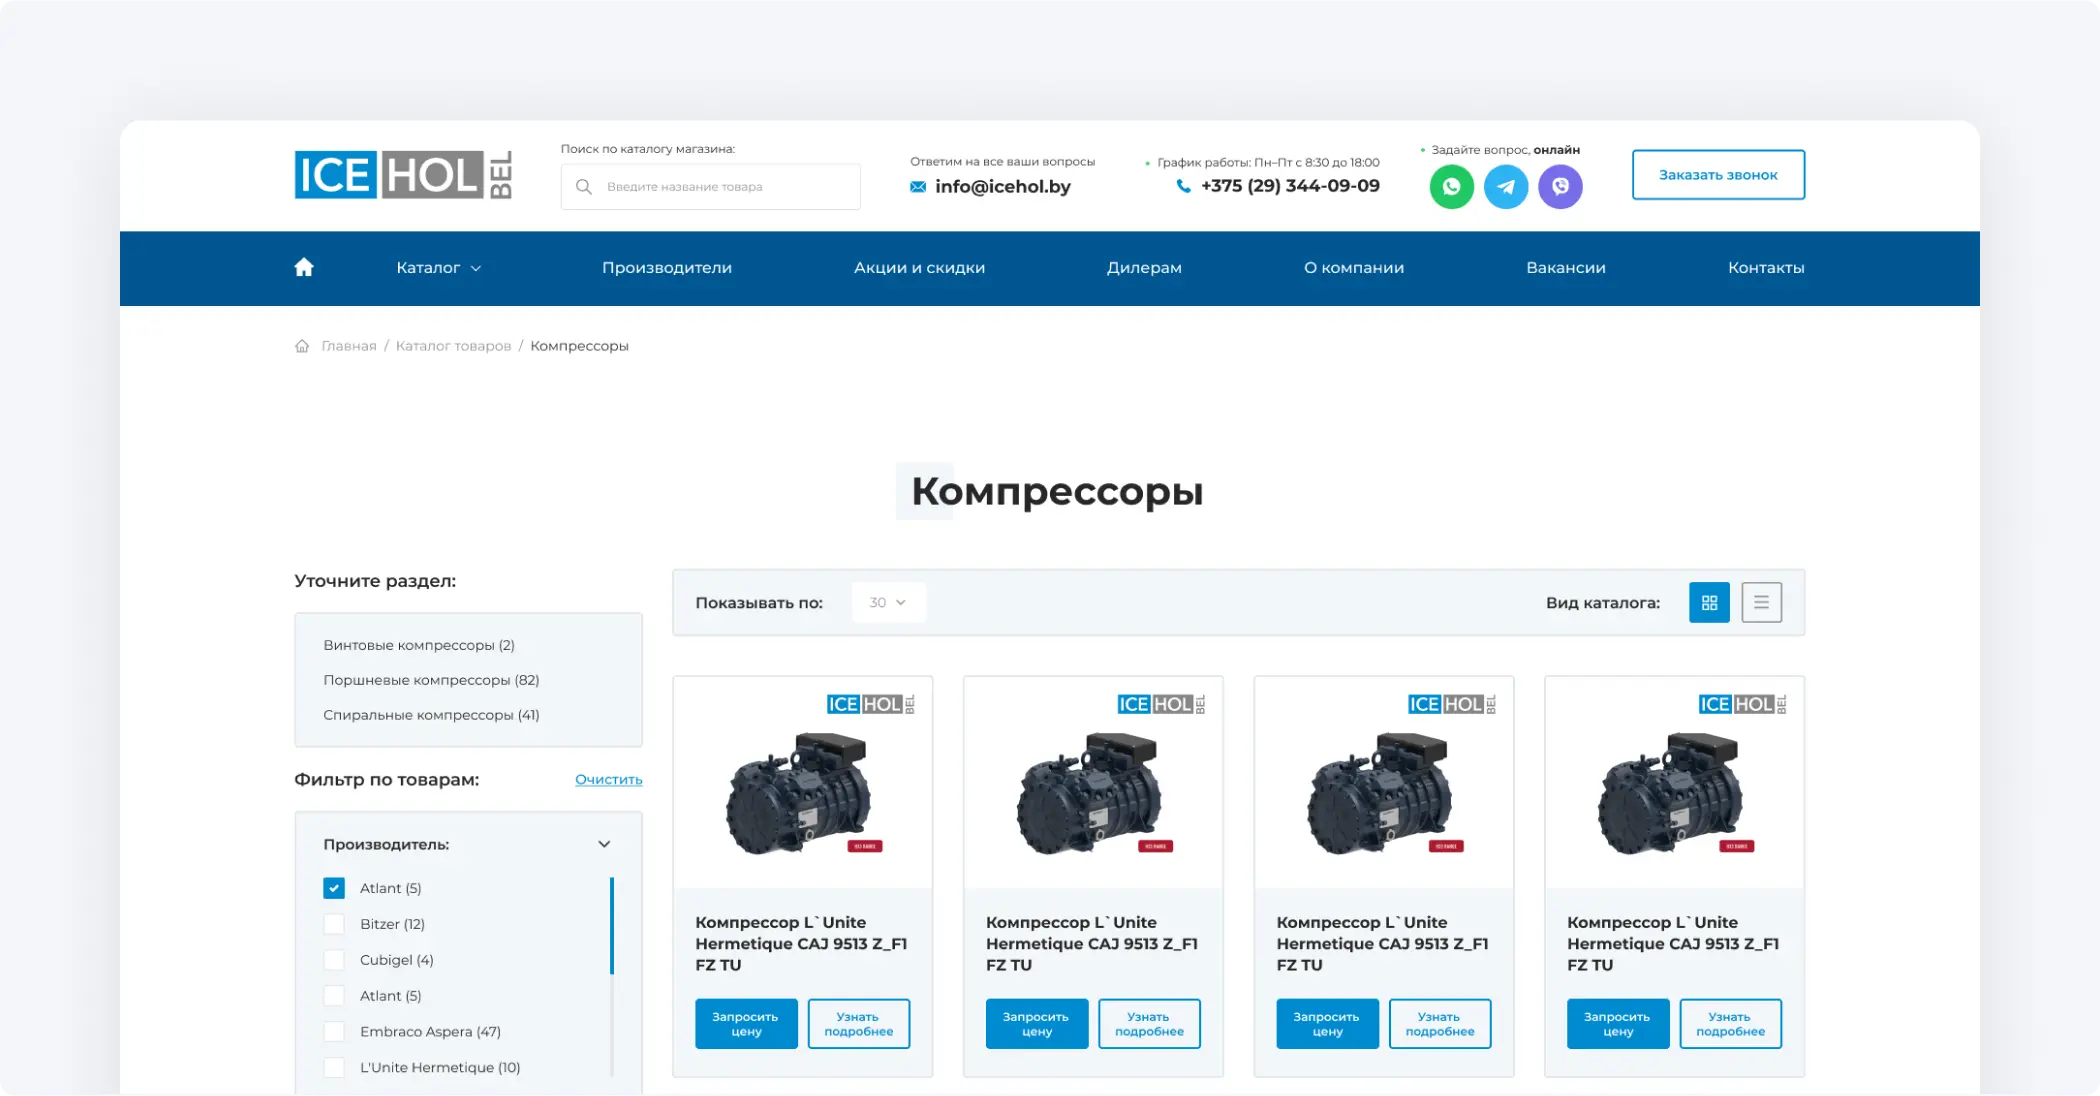Go to the Контакты menu item
This screenshot has width=2100, height=1096.
[x=1766, y=267]
